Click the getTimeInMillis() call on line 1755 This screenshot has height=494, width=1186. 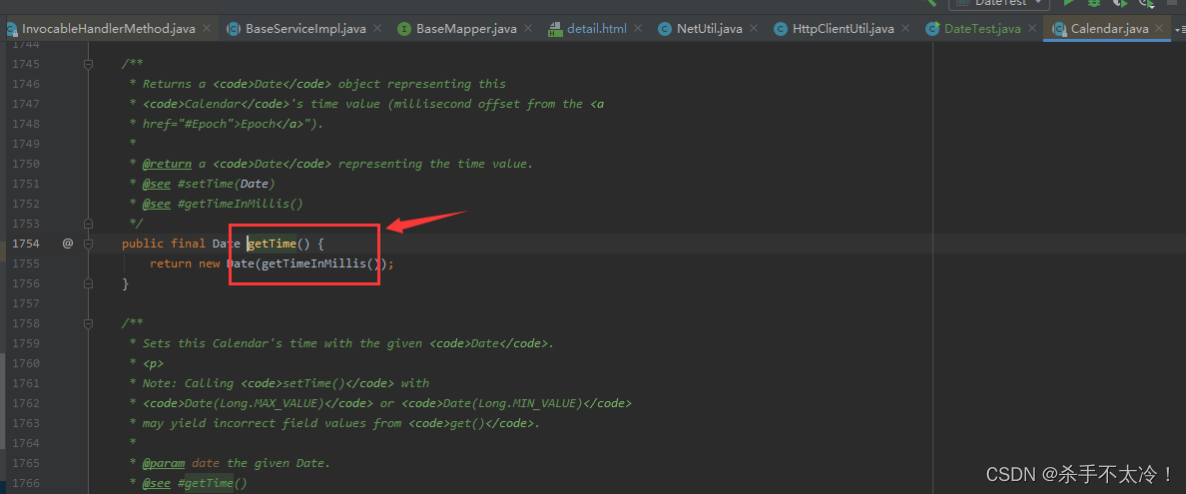321,263
